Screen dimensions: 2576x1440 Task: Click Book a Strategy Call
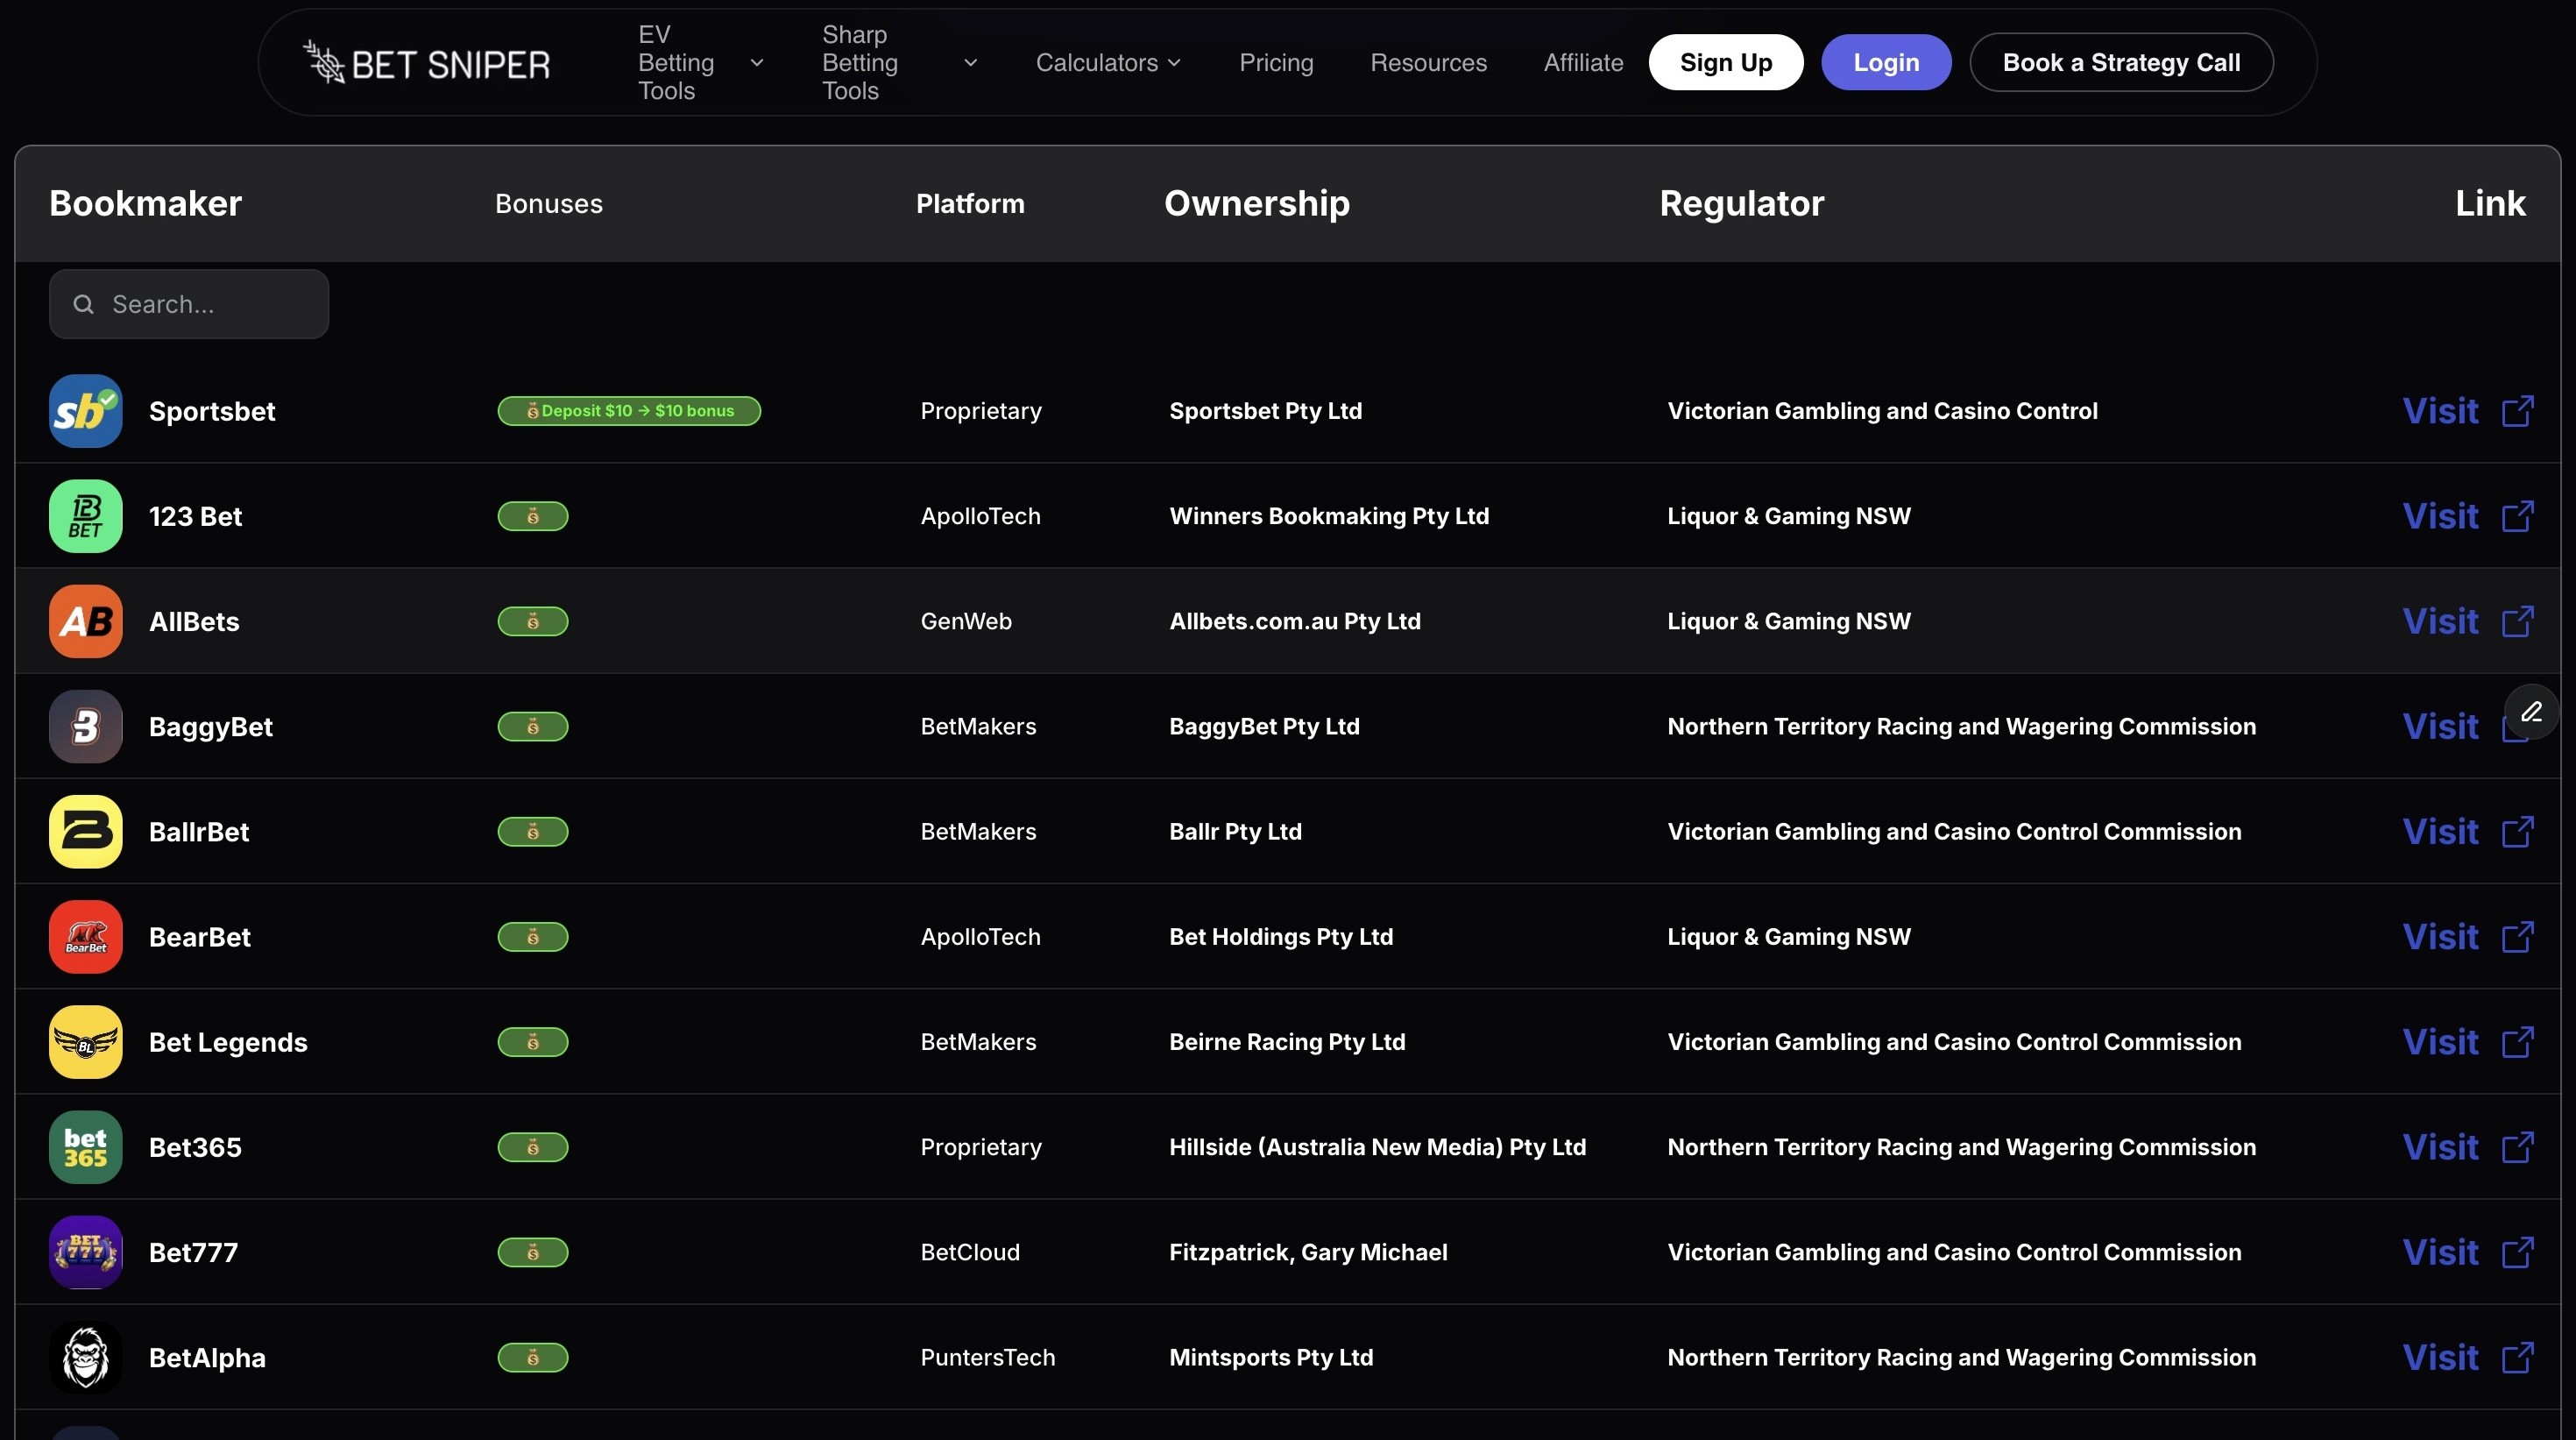coord(2121,62)
